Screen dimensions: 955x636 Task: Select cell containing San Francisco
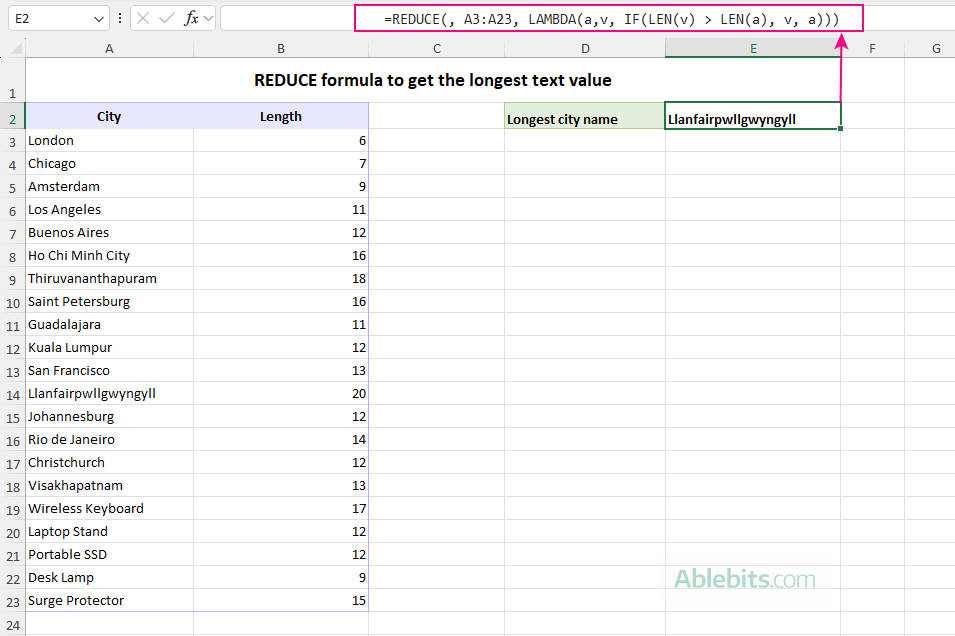[x=109, y=370]
